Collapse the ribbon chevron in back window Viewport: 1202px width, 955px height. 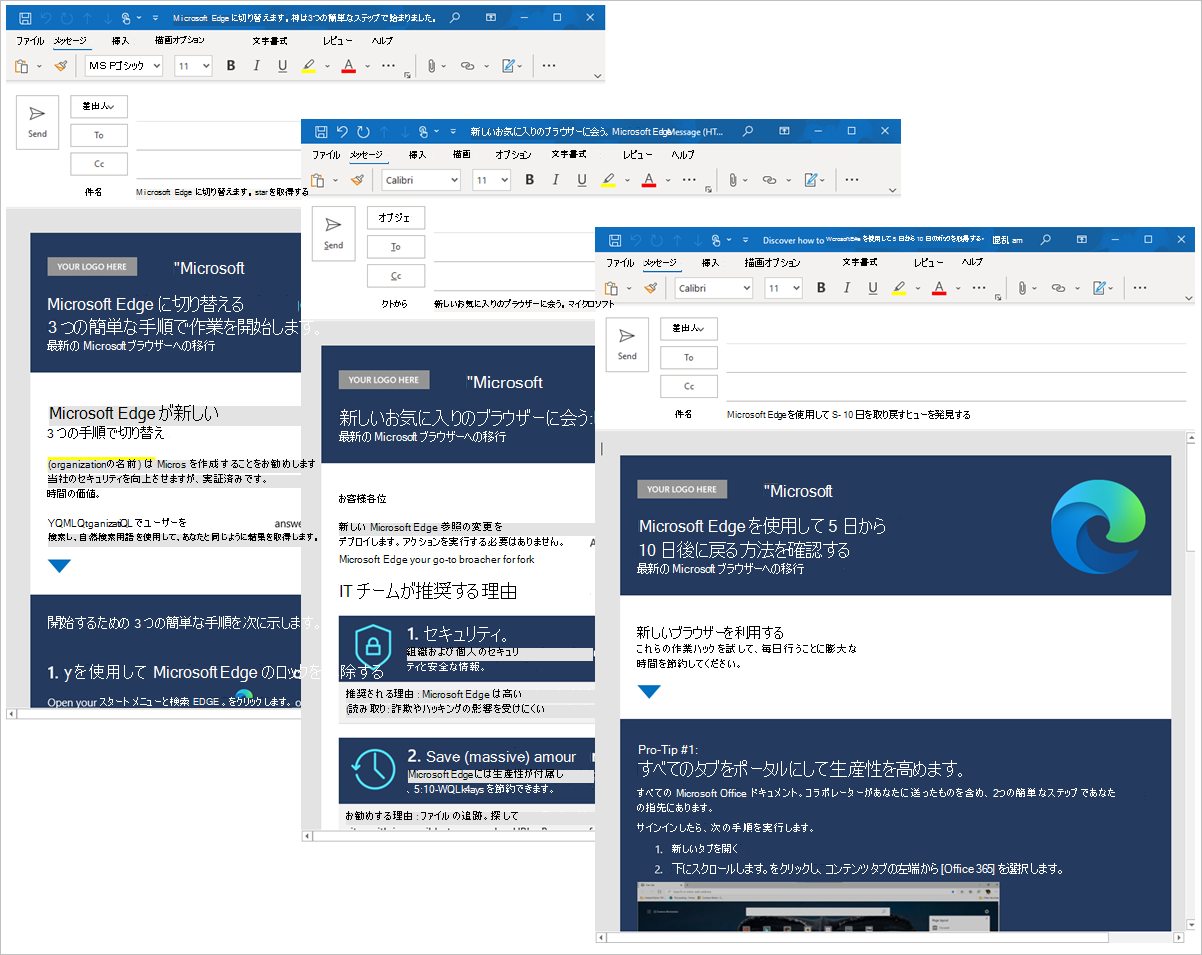click(x=598, y=76)
